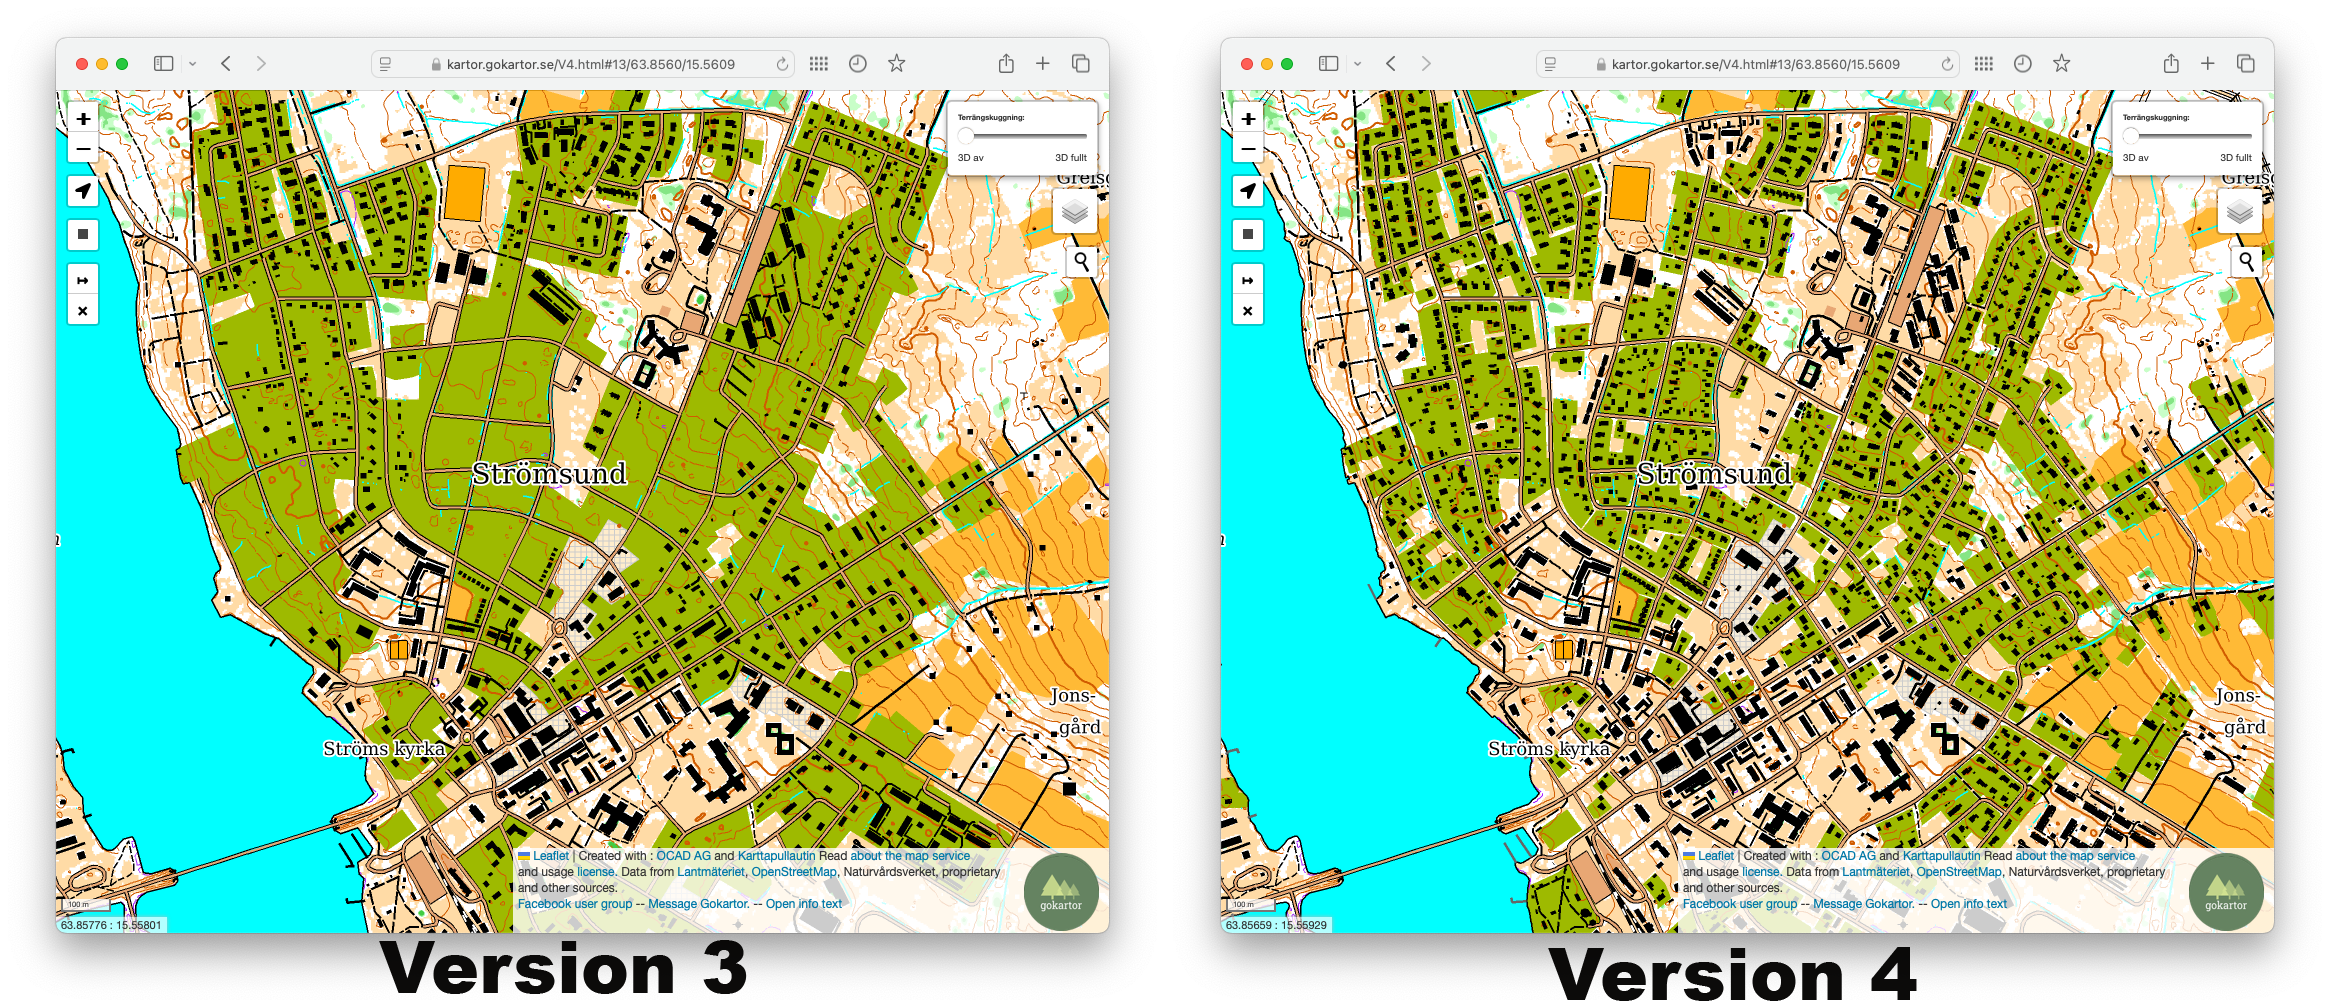Open the layers control in Version 4 map
Image resolution: width=2330 pixels, height=1007 pixels.
click(x=2240, y=211)
